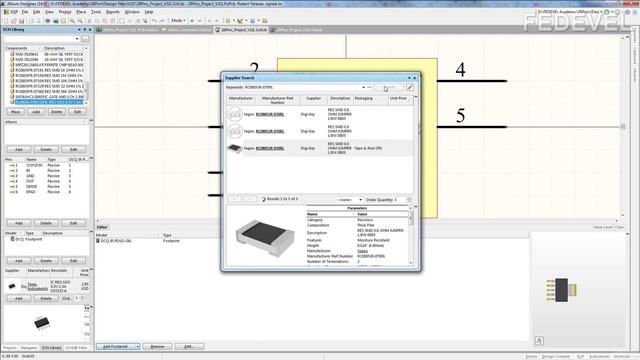Open the SCH Library filter dropdown
Screen dimensions: 640x360
point(77,39)
